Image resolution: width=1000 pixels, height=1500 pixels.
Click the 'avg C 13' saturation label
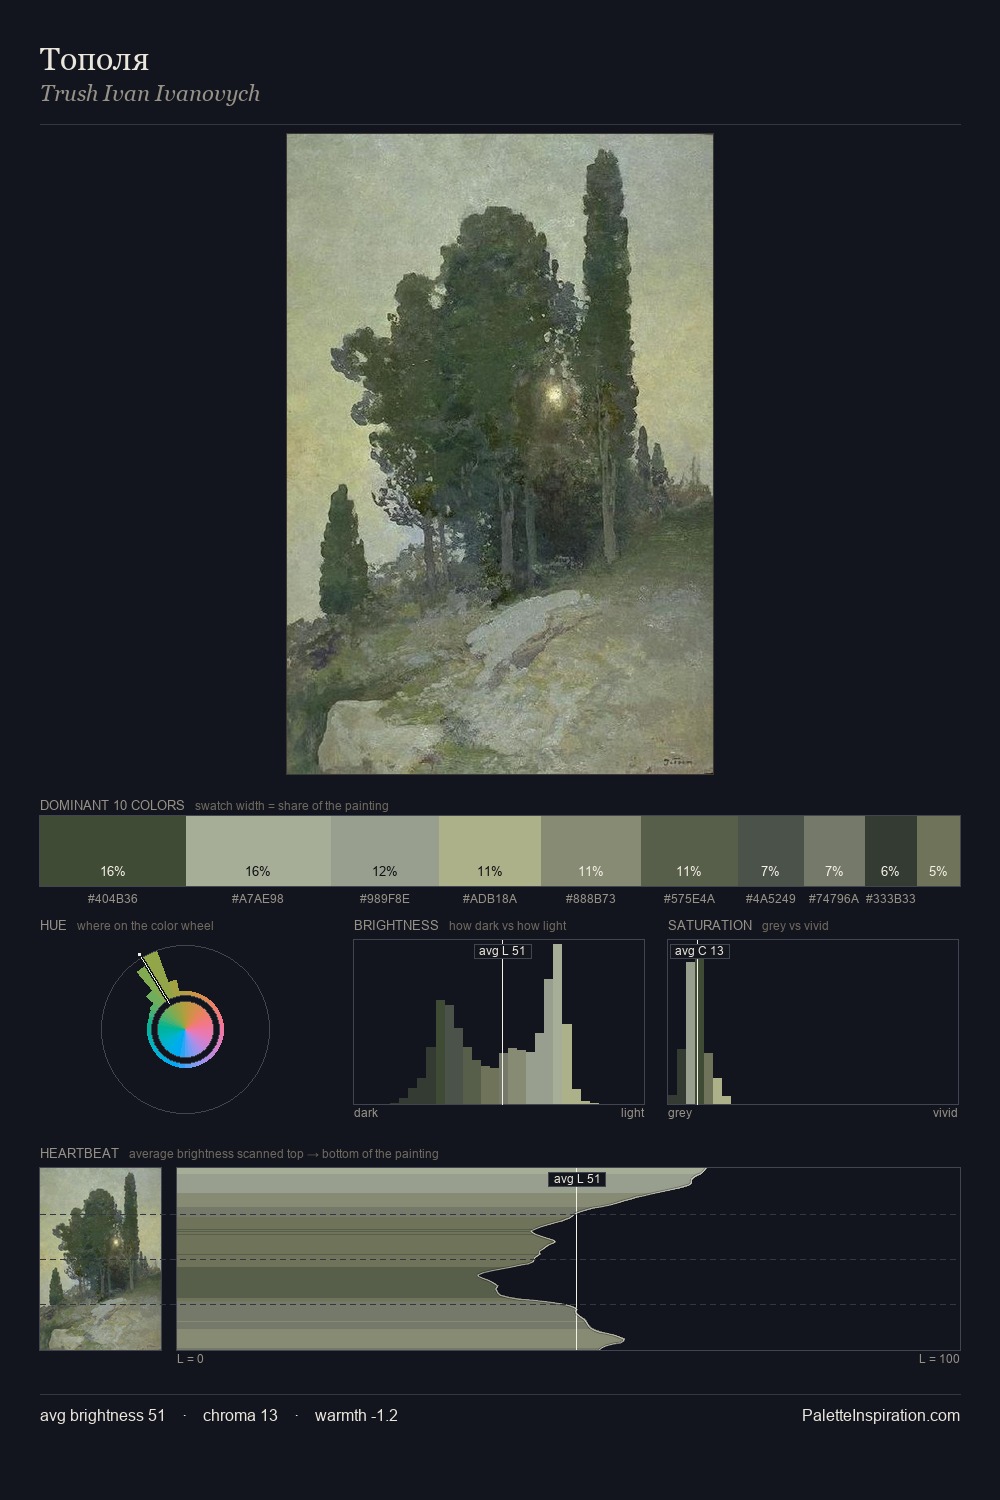click(x=699, y=951)
